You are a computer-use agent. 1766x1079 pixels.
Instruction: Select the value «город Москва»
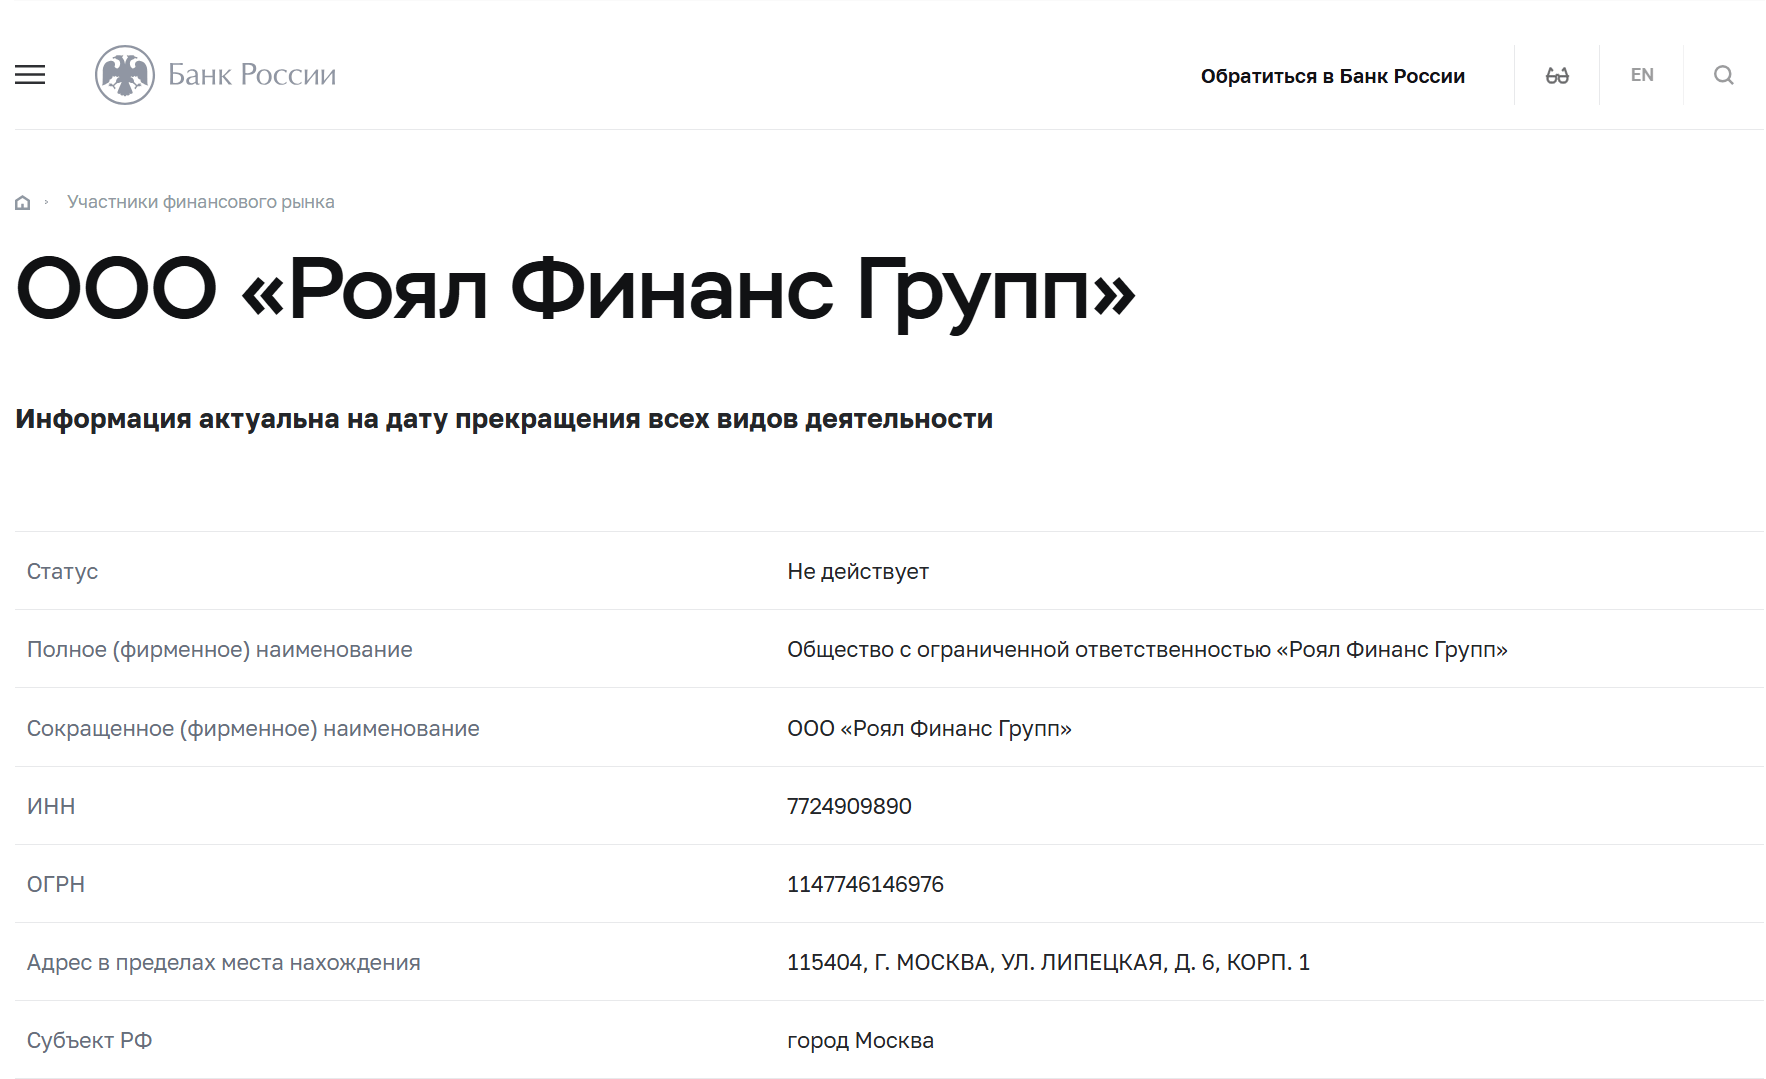pyautogui.click(x=861, y=1040)
